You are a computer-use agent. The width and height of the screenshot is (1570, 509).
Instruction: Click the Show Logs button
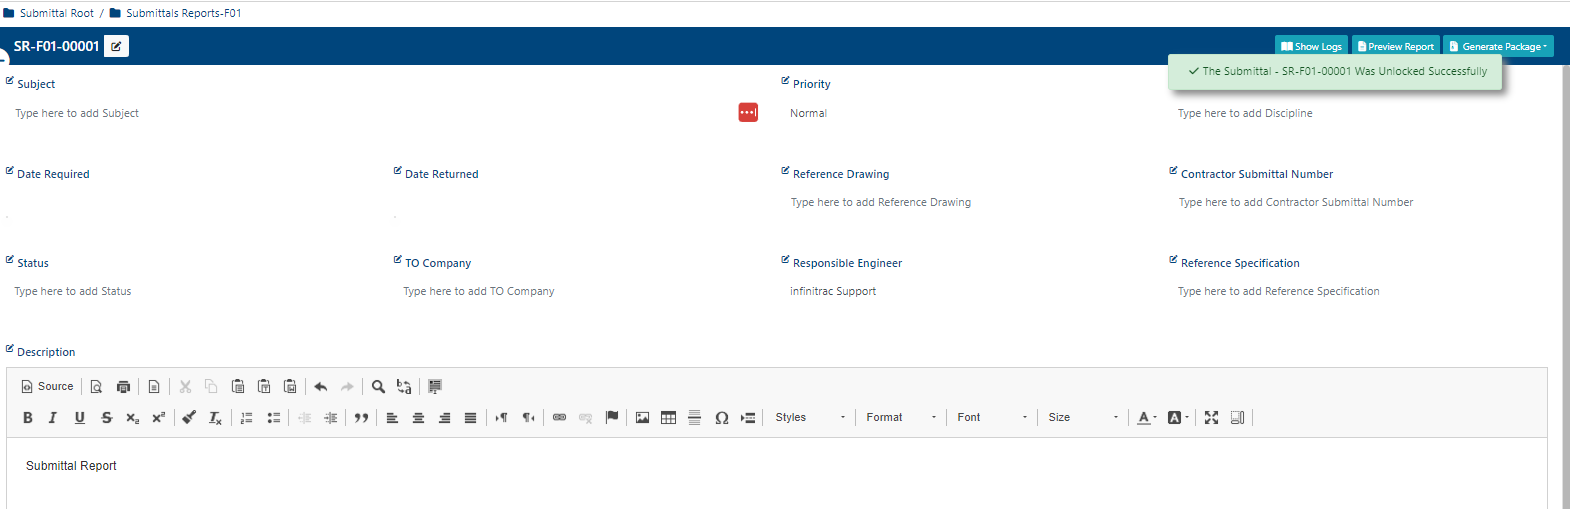pos(1311,46)
